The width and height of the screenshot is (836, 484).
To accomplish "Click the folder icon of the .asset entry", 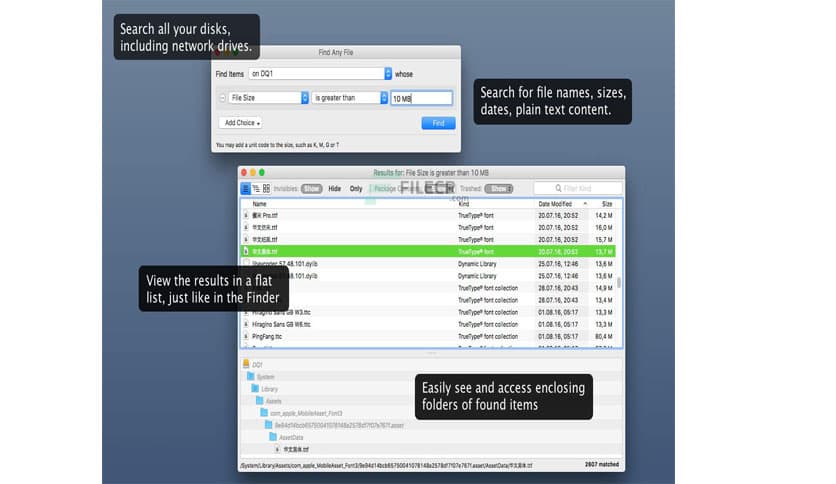I will click(x=269, y=425).
